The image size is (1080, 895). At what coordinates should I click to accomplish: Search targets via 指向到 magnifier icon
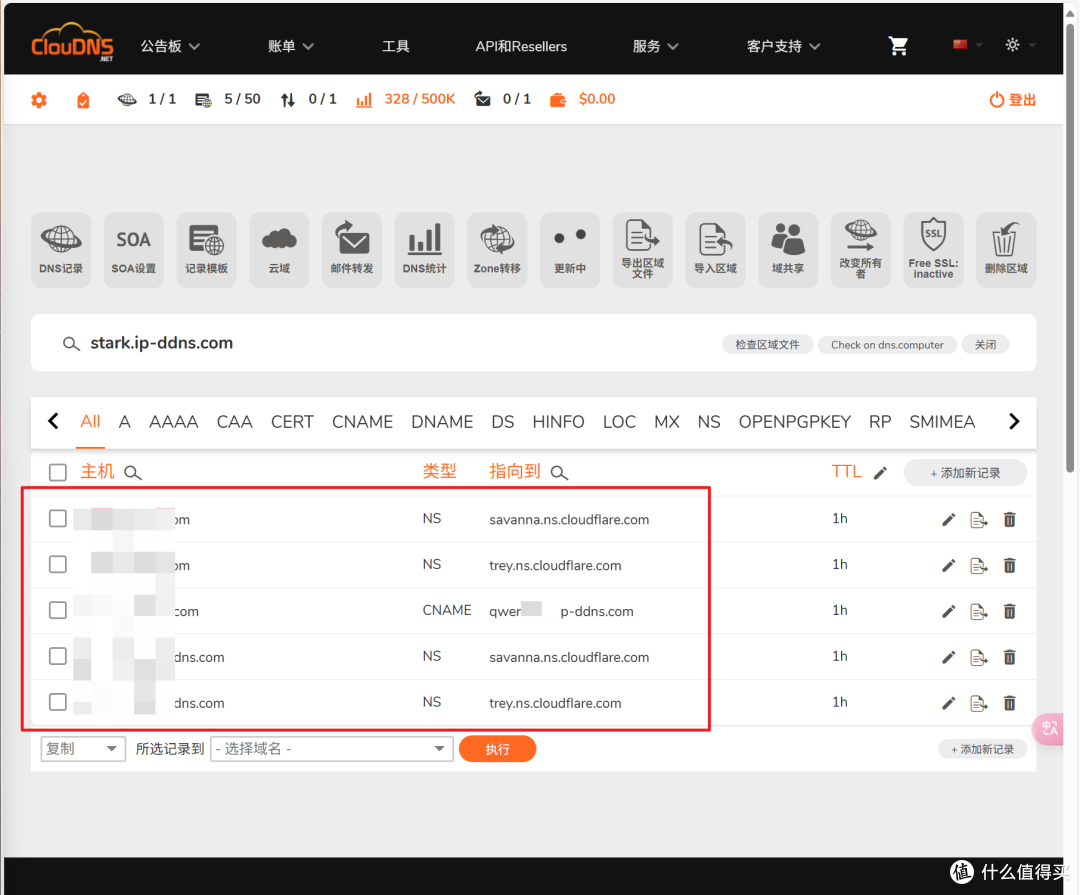559,473
